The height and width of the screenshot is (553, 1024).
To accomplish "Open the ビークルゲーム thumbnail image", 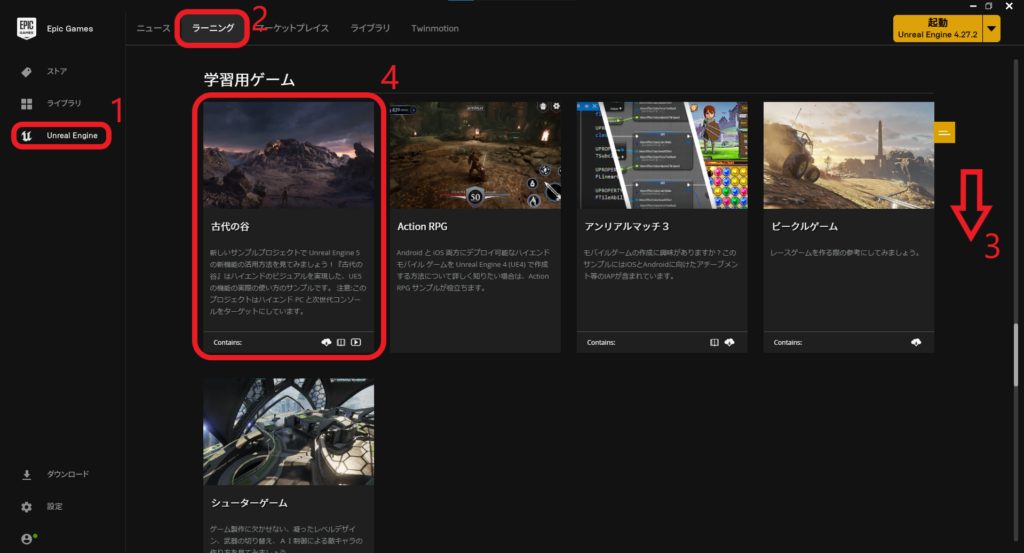I will click(x=849, y=155).
